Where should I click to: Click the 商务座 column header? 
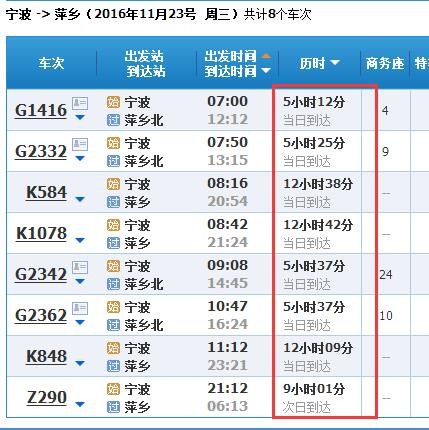coord(385,63)
